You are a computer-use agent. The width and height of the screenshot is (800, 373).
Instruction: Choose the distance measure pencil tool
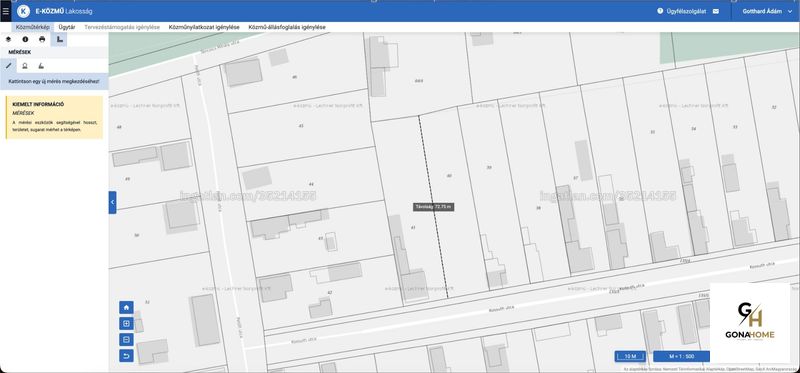tap(9, 65)
